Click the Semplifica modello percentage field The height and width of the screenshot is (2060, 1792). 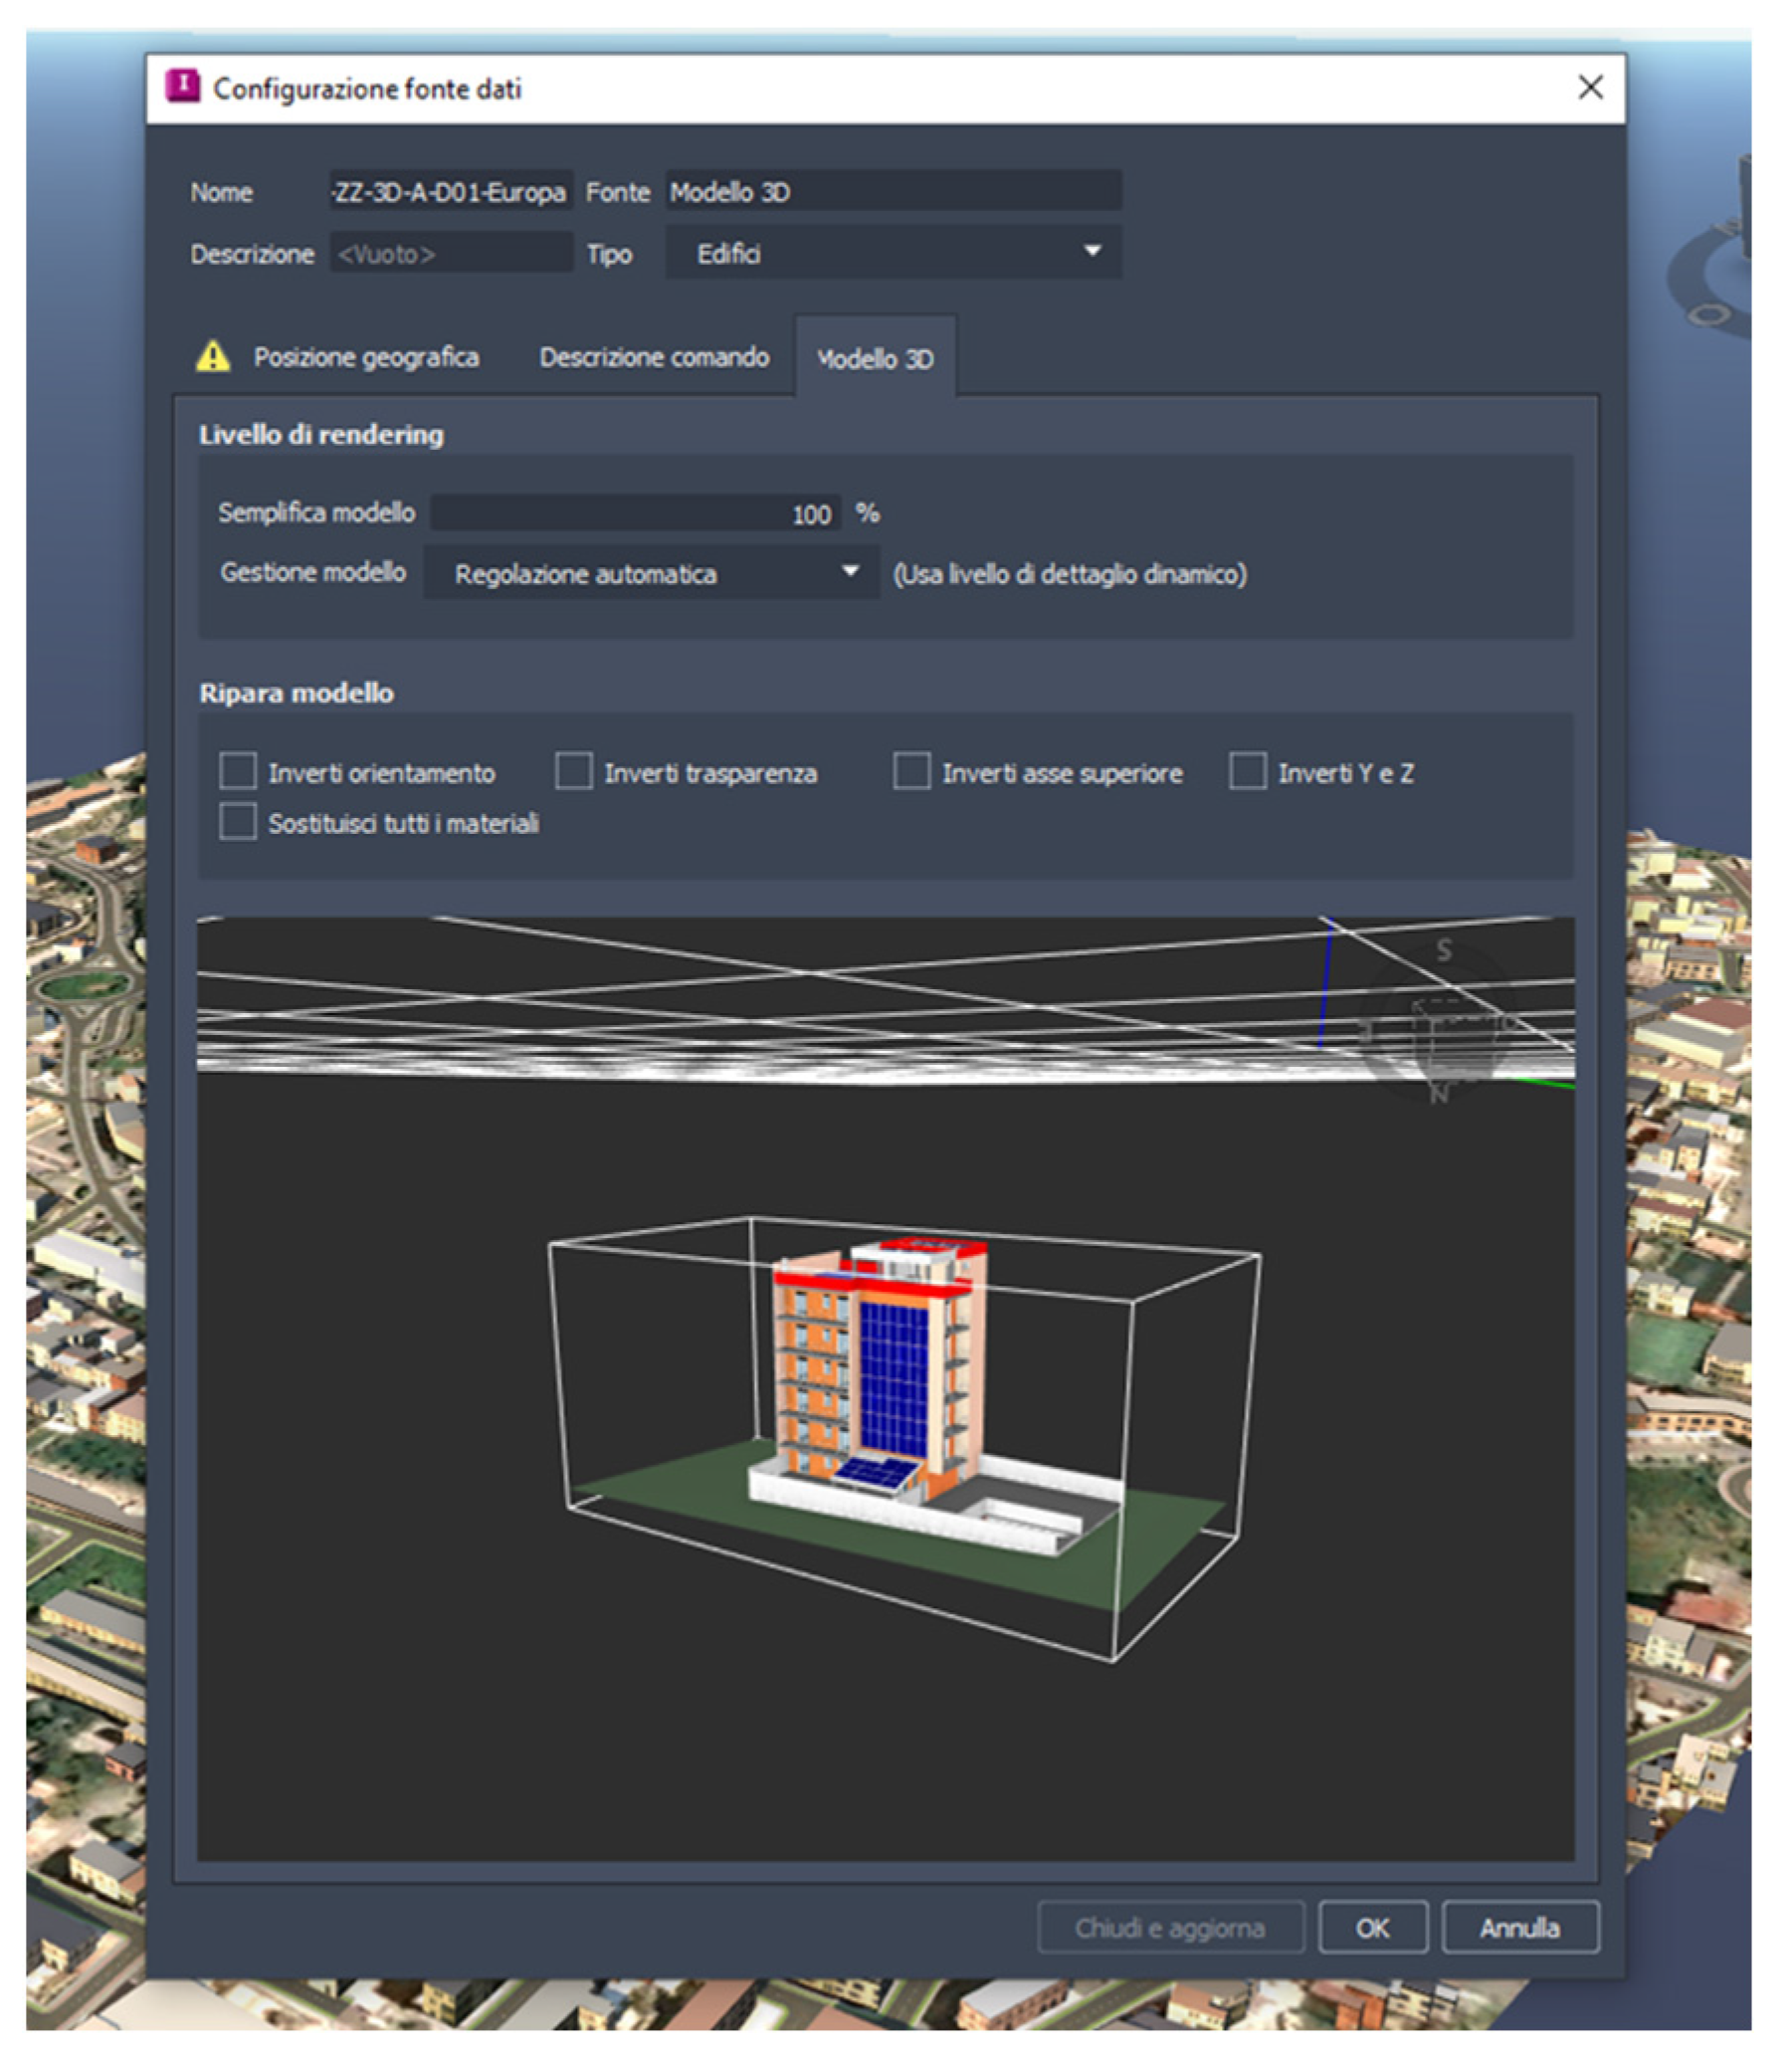636,514
